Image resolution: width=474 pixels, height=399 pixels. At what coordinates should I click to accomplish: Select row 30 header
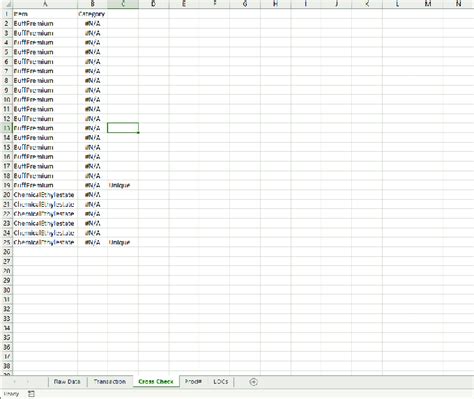(x=6, y=290)
